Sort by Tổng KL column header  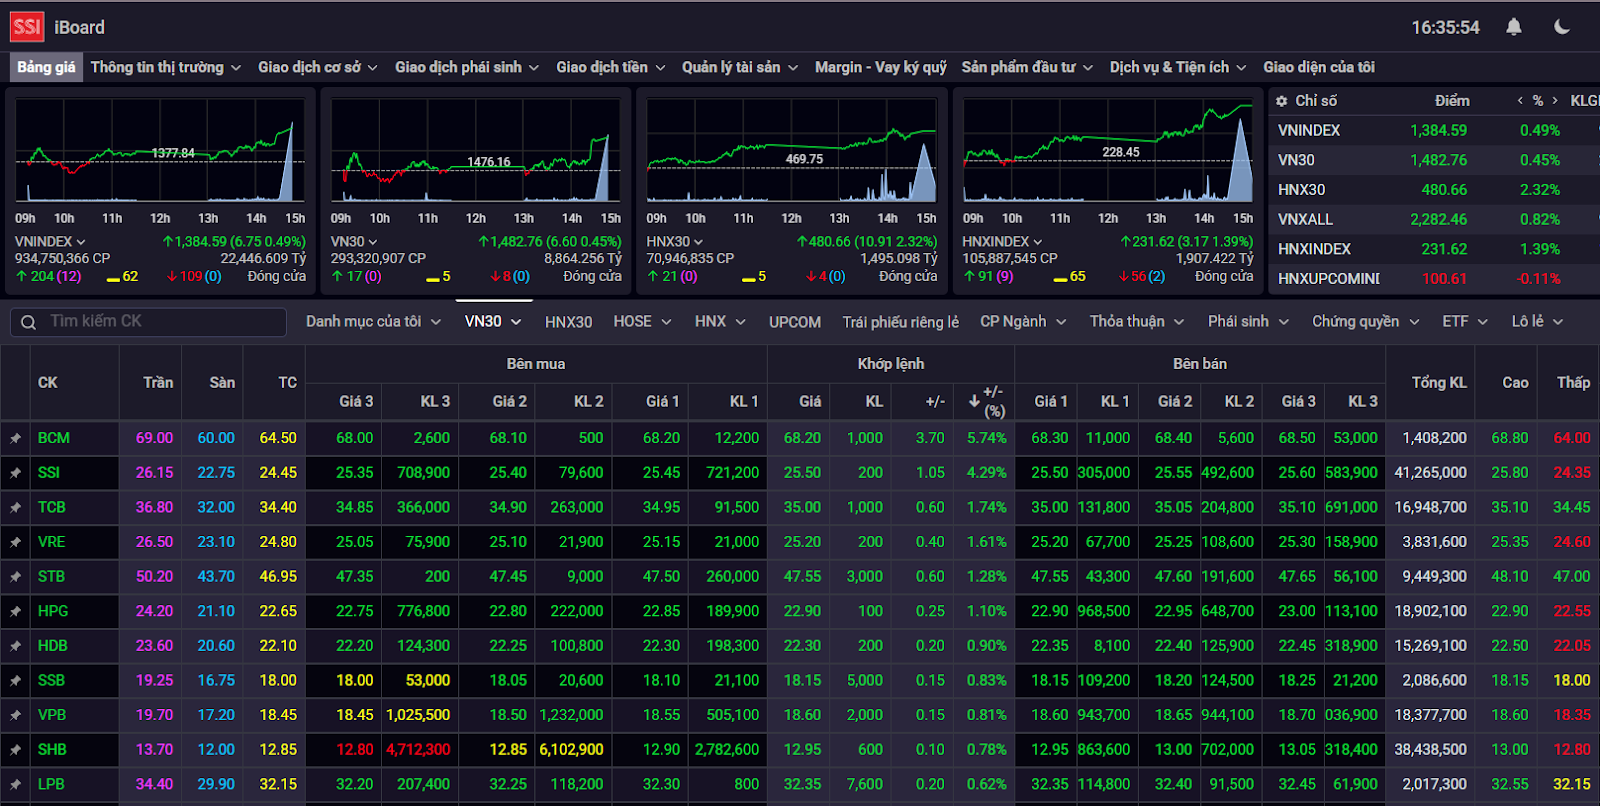click(x=1439, y=383)
